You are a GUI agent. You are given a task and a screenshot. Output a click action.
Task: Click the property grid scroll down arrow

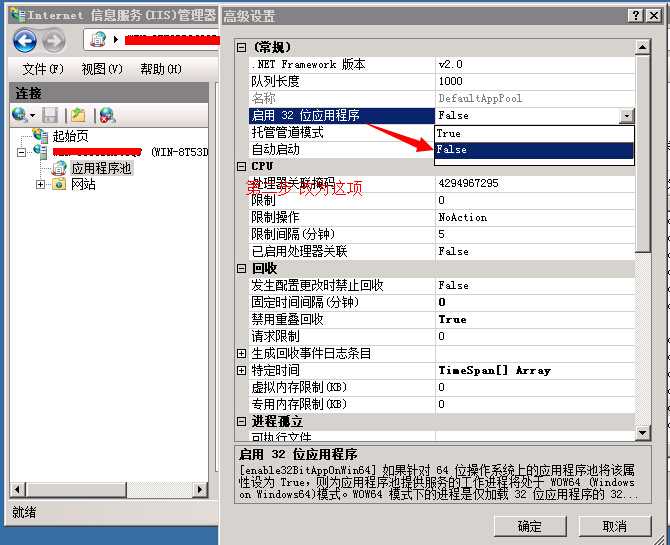[642, 433]
